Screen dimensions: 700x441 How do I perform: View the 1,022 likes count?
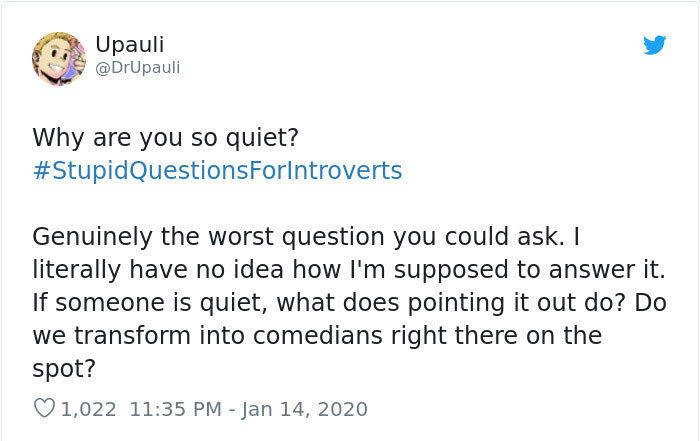pos(89,409)
